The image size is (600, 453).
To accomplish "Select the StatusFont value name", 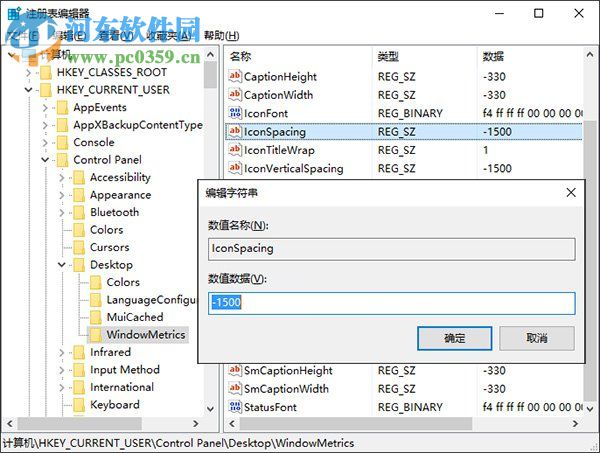I will click(270, 407).
